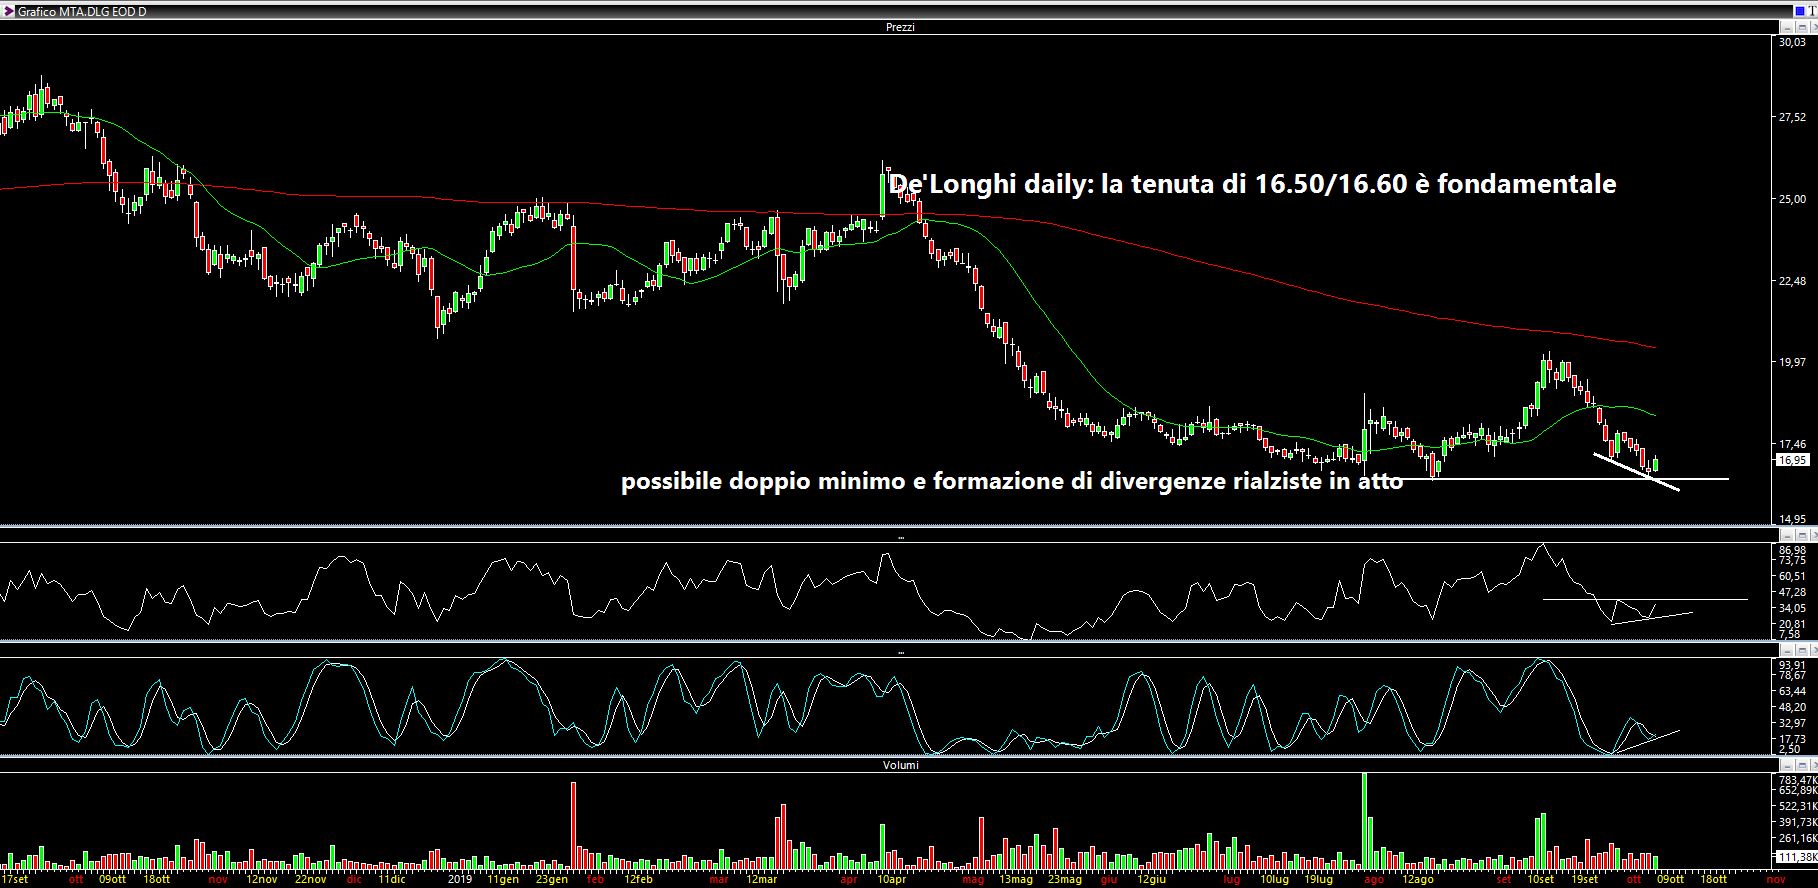Click the 22,48 price axis label

(1791, 281)
